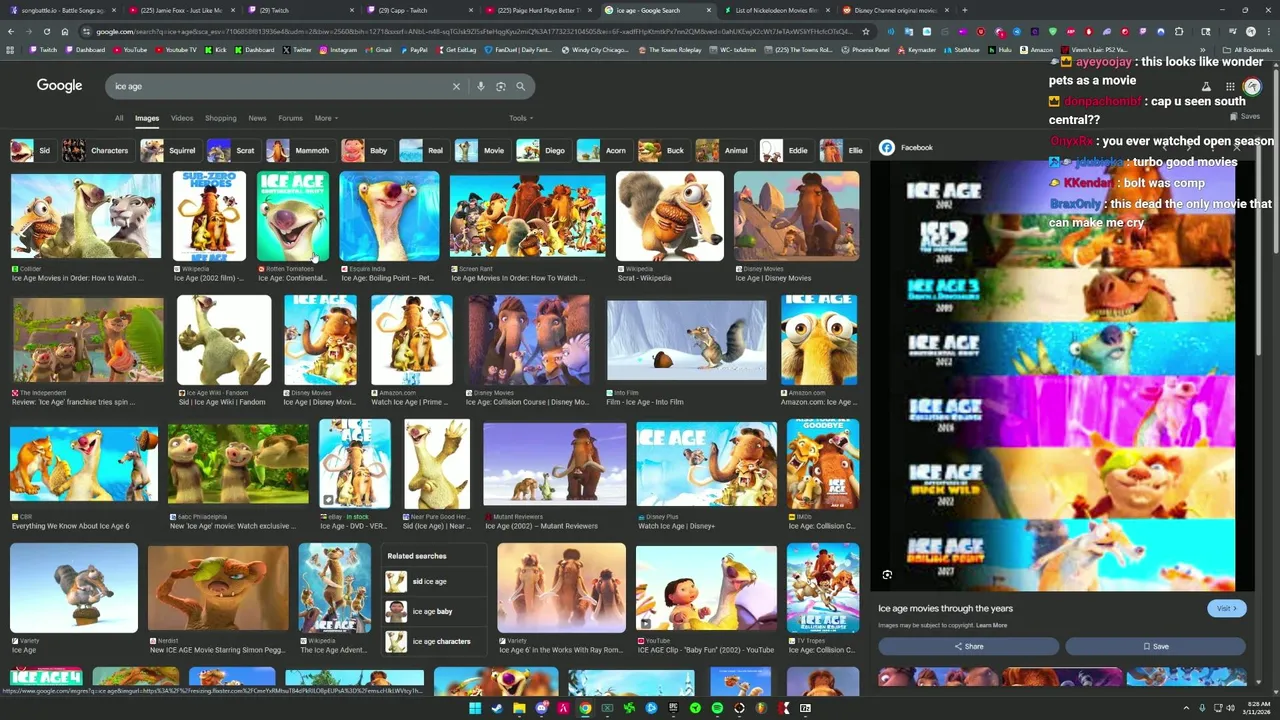Open Spotify from the taskbar

pos(717,708)
